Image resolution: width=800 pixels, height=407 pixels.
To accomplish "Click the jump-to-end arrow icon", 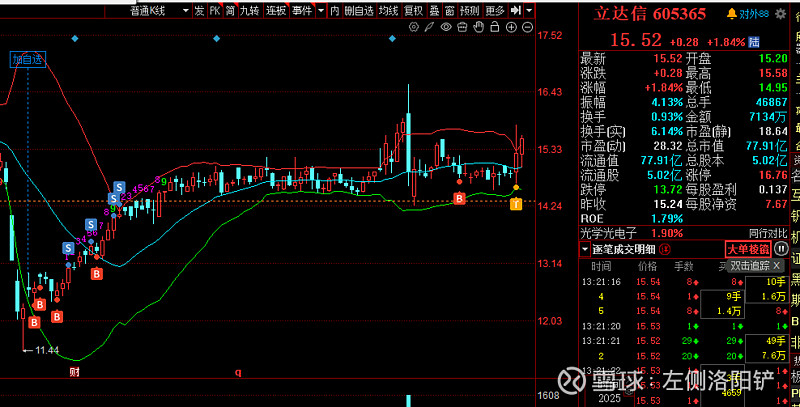I will click(516, 10).
